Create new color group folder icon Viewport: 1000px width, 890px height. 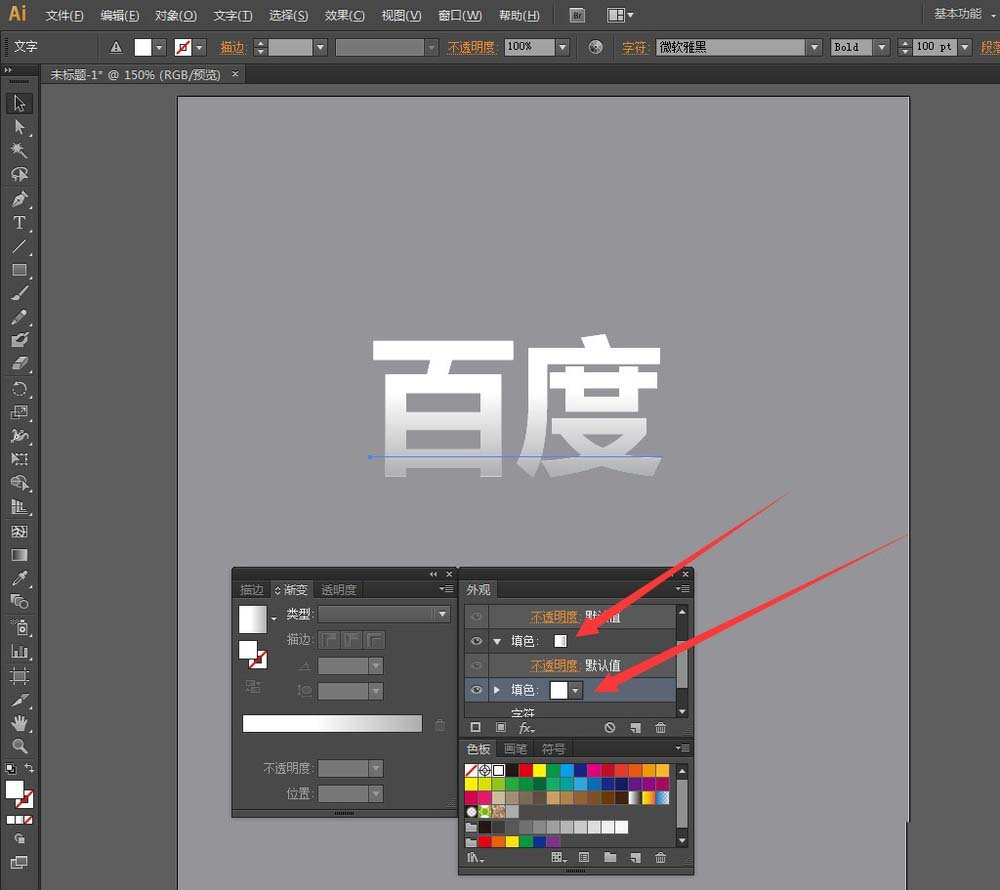pos(610,857)
